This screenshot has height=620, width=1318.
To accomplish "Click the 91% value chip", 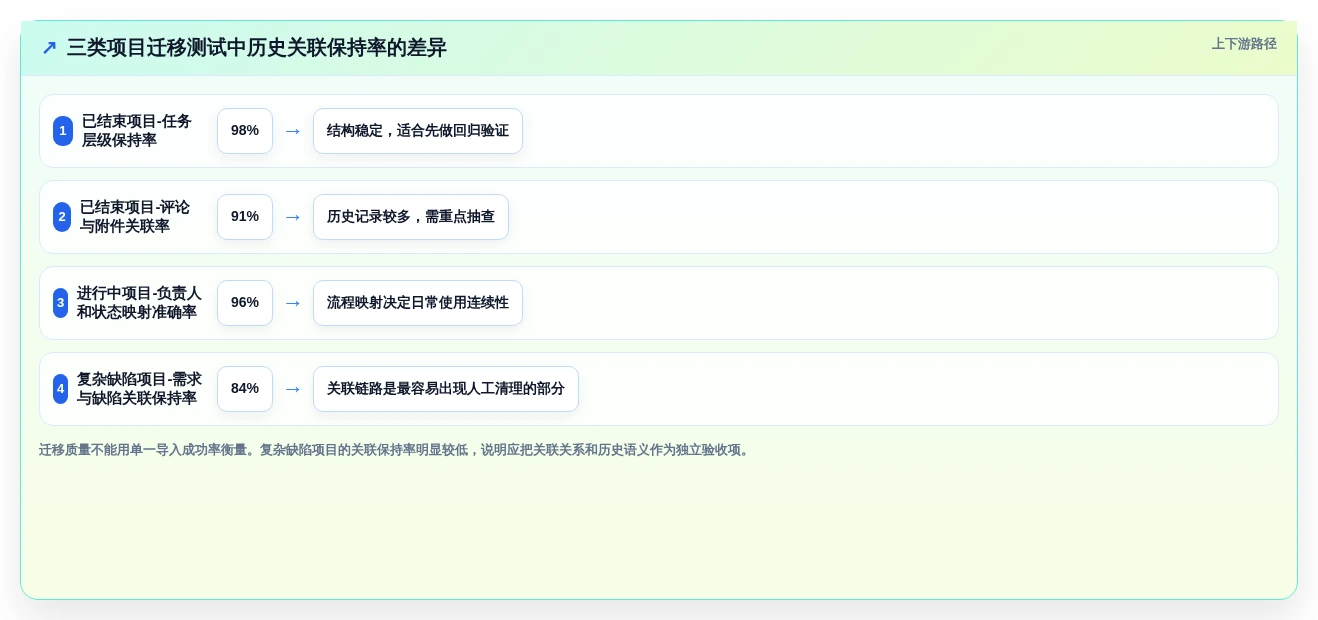I will tap(245, 217).
